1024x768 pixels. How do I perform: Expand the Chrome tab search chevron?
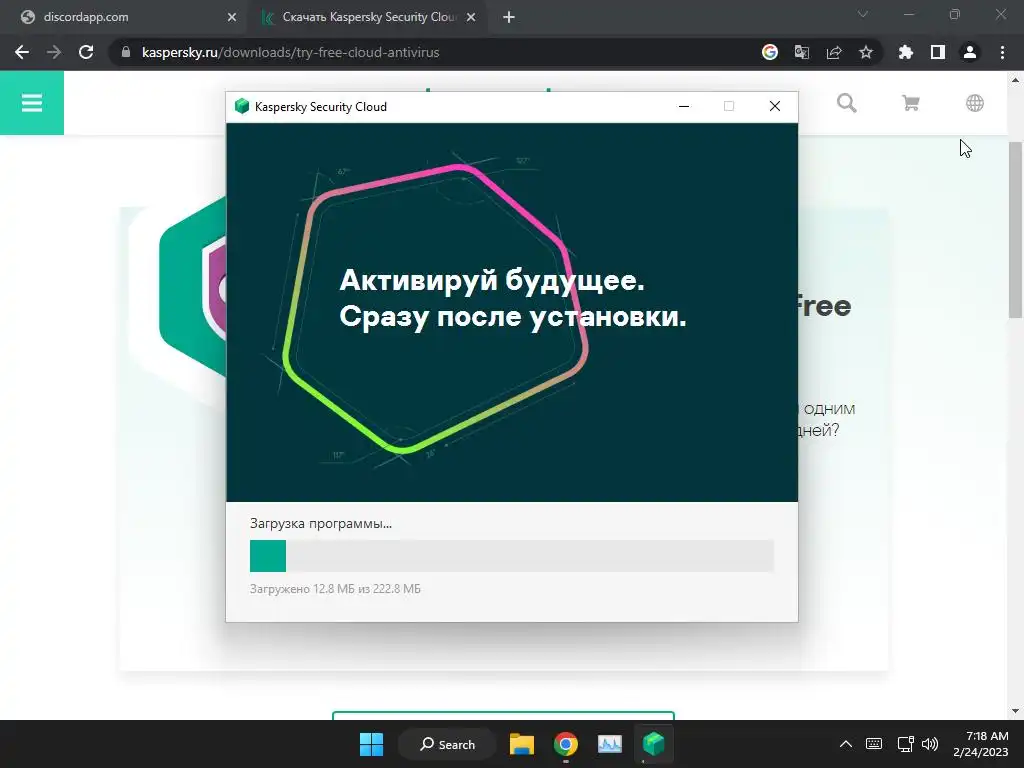tap(863, 14)
